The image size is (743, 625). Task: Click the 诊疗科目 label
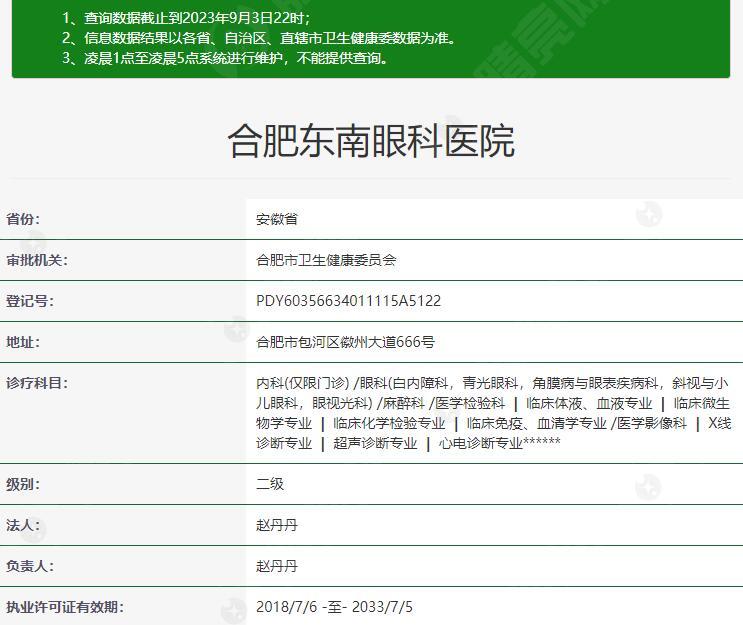tap(37, 383)
